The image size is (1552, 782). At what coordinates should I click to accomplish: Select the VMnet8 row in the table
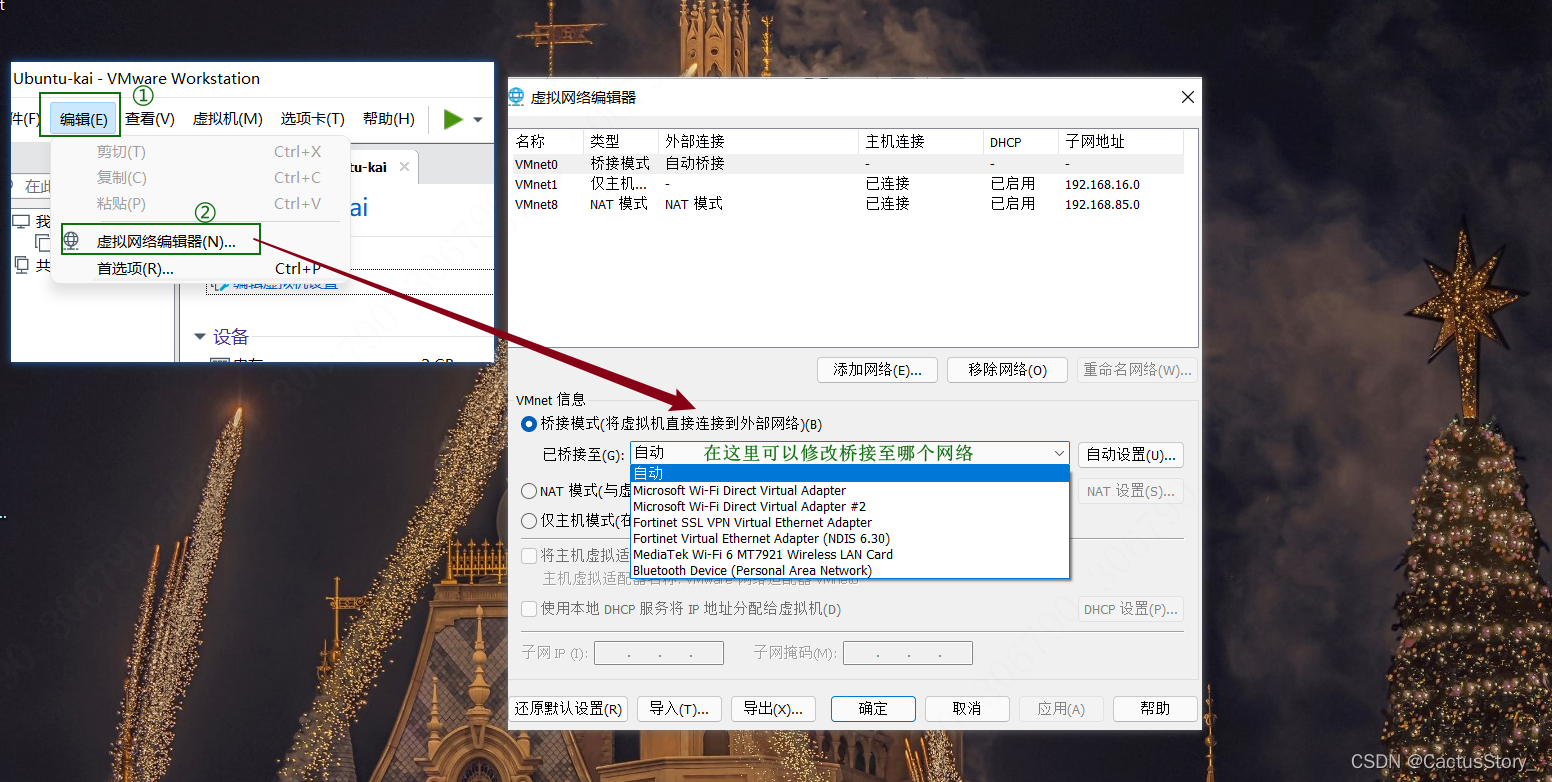click(x=848, y=204)
